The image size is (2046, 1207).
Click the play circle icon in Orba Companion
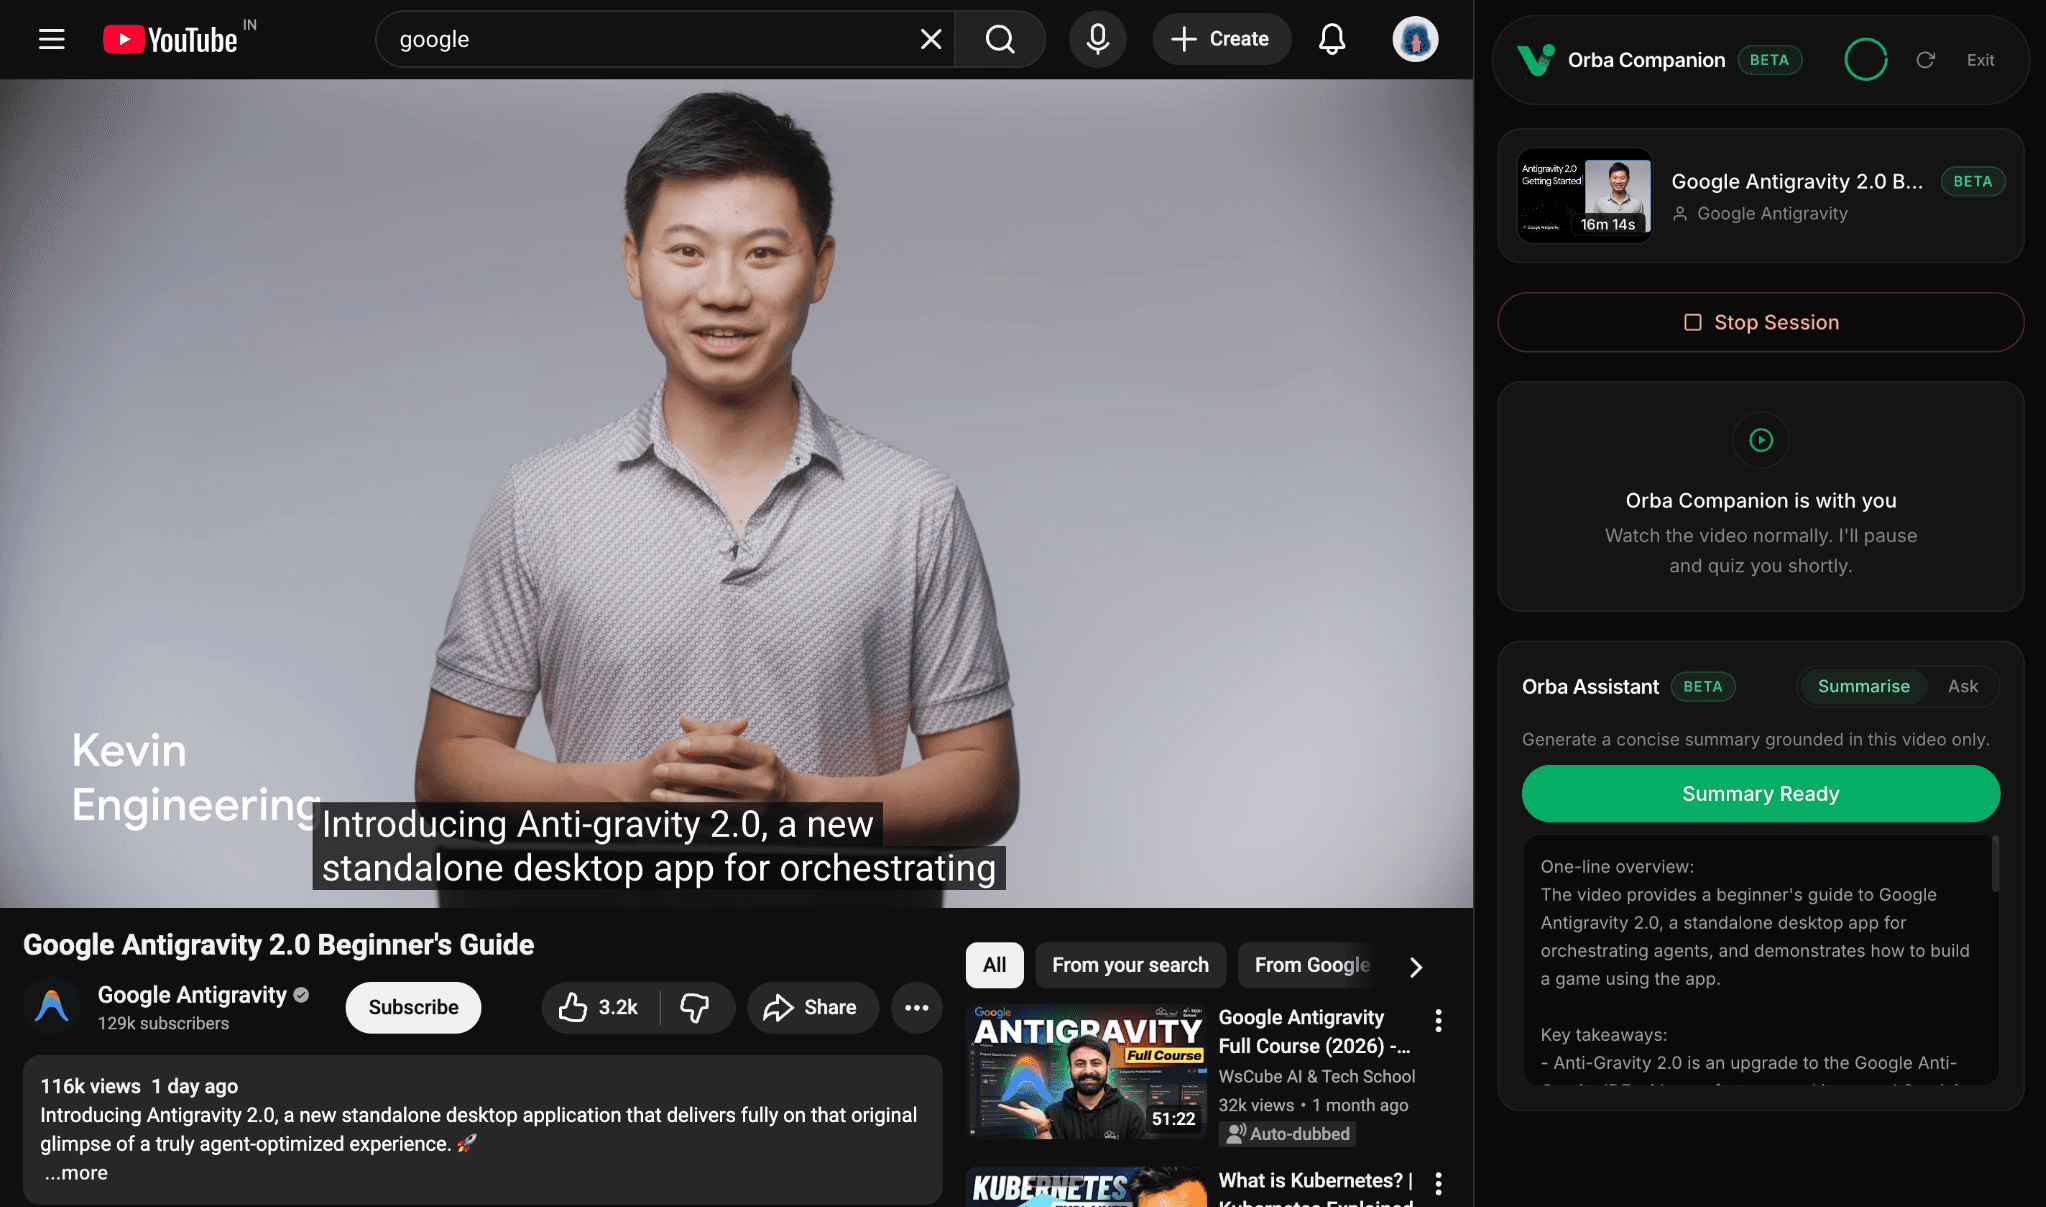coord(1761,440)
